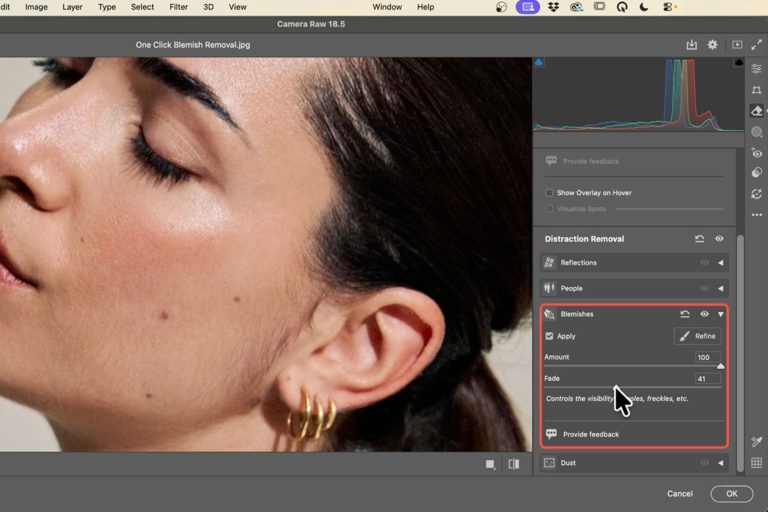The image size is (768, 512).
Task: Click the Fade slider track
Action: pyautogui.click(x=632, y=387)
